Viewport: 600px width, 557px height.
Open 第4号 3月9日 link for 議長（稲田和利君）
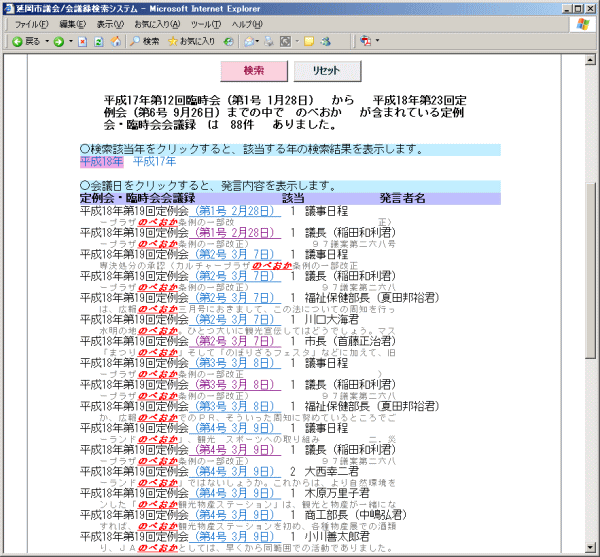coord(235,450)
